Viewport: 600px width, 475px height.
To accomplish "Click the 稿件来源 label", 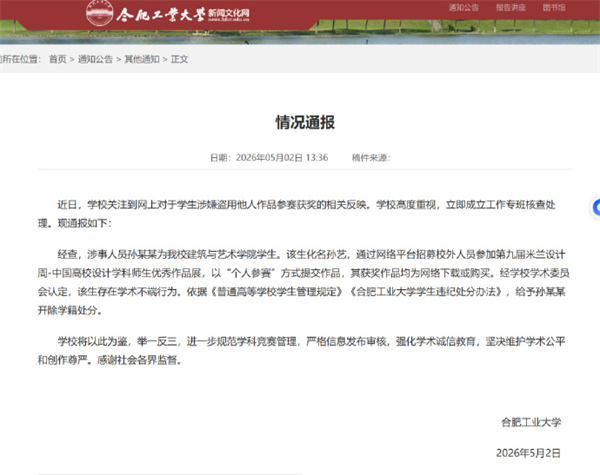I will [x=371, y=158].
